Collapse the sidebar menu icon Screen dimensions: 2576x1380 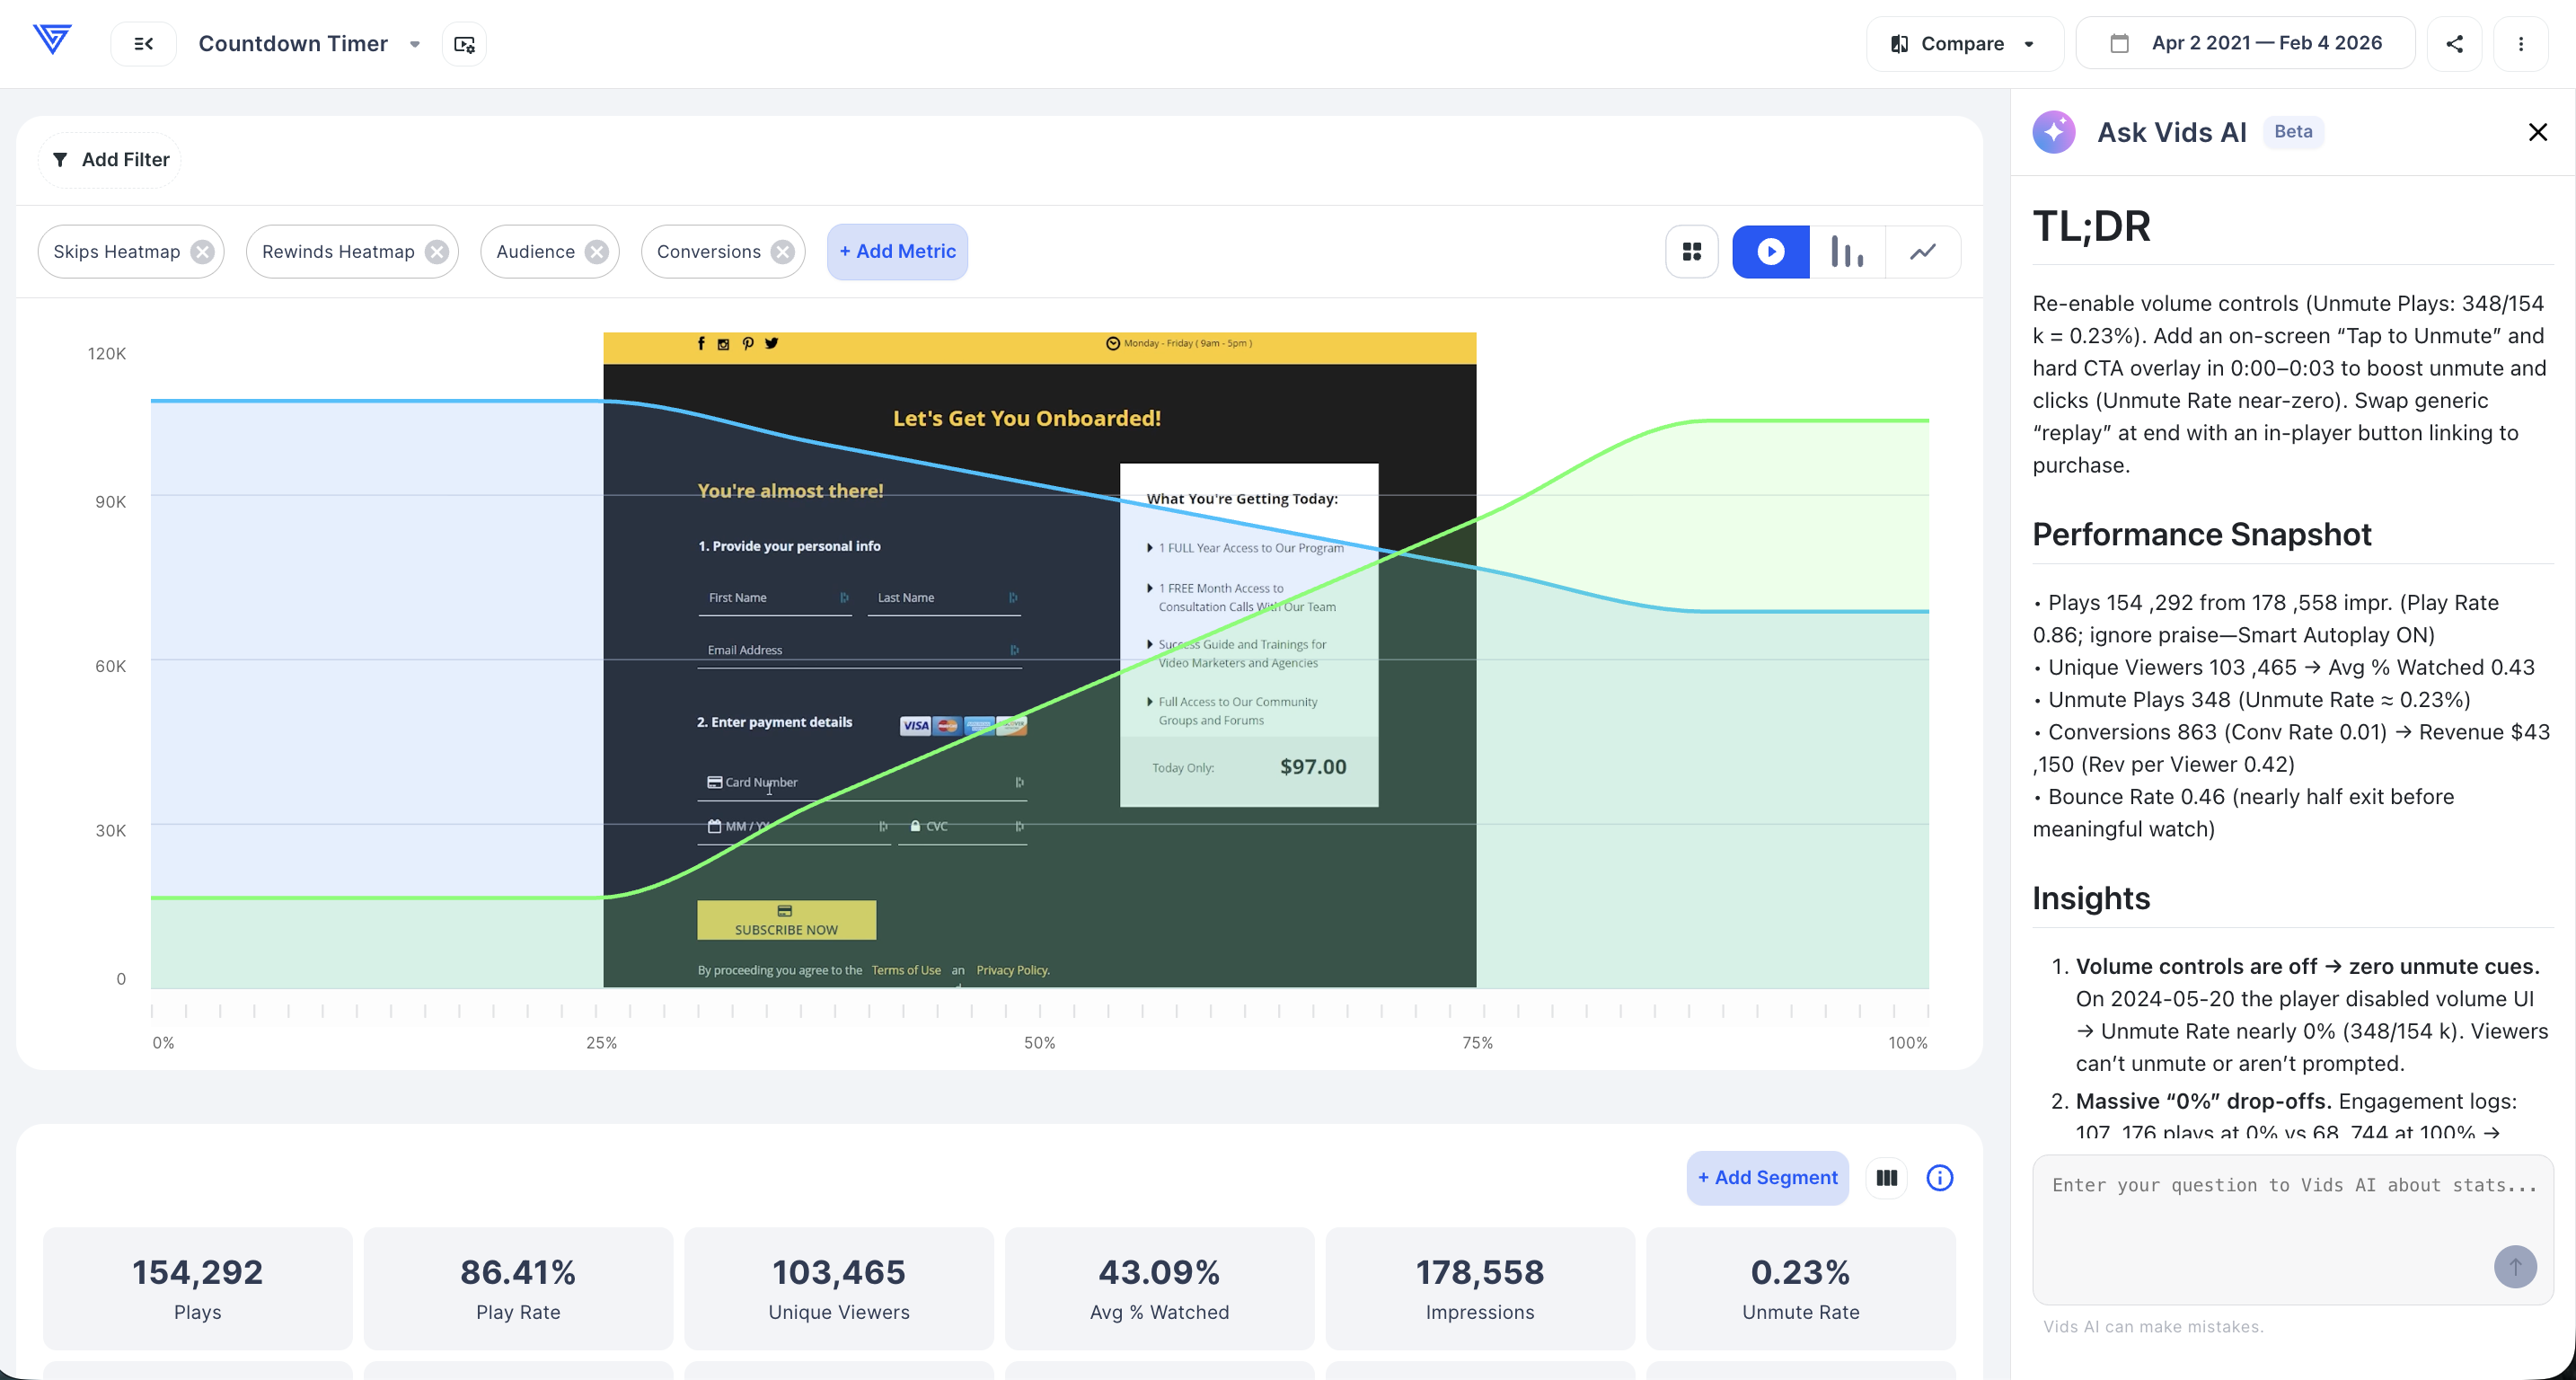144,44
